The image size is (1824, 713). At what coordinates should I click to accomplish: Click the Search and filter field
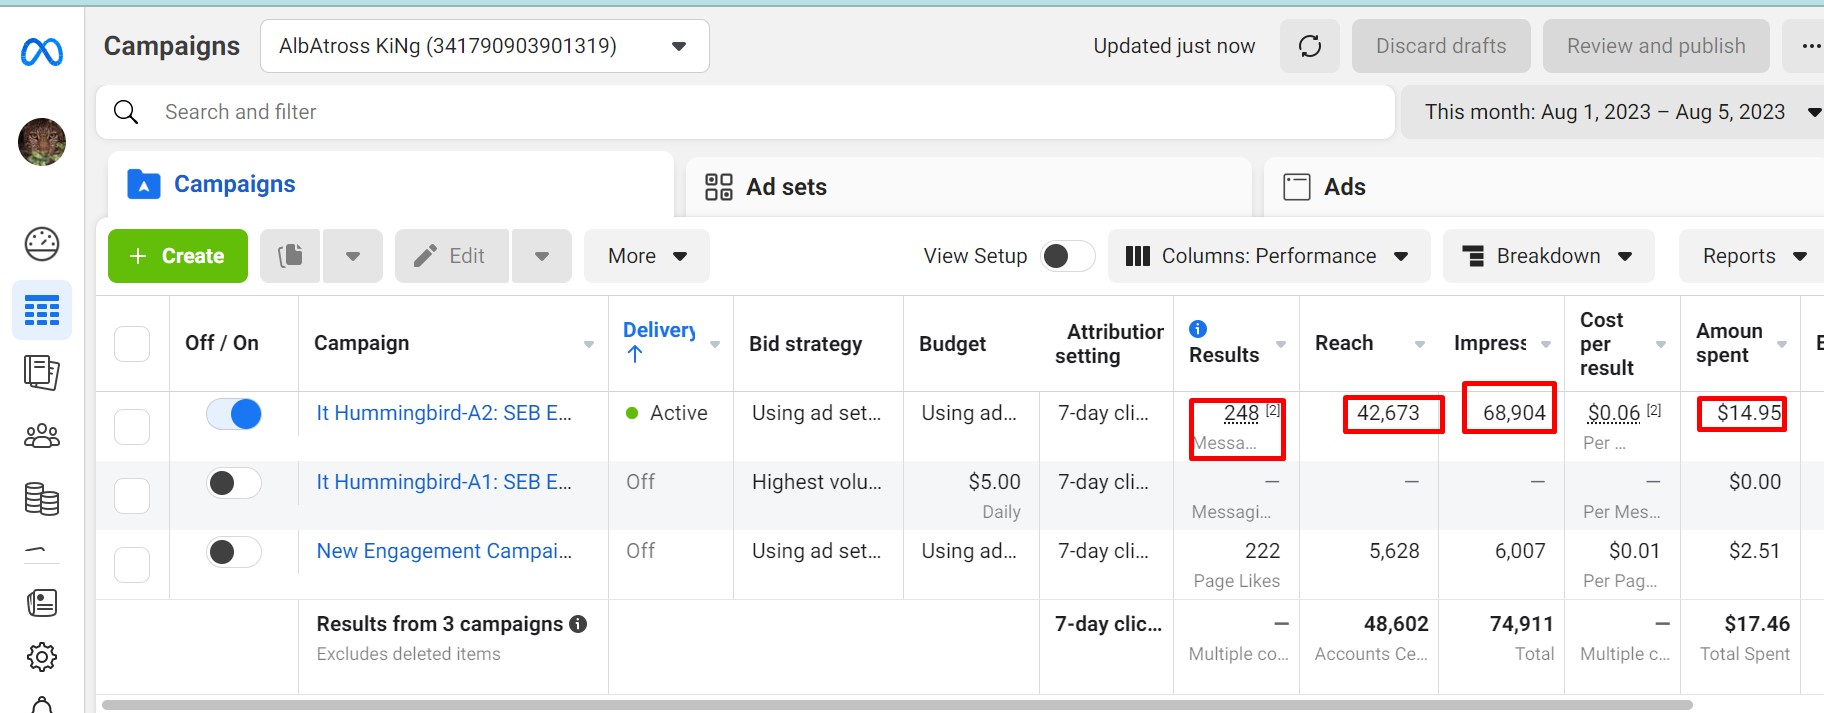(x=745, y=112)
